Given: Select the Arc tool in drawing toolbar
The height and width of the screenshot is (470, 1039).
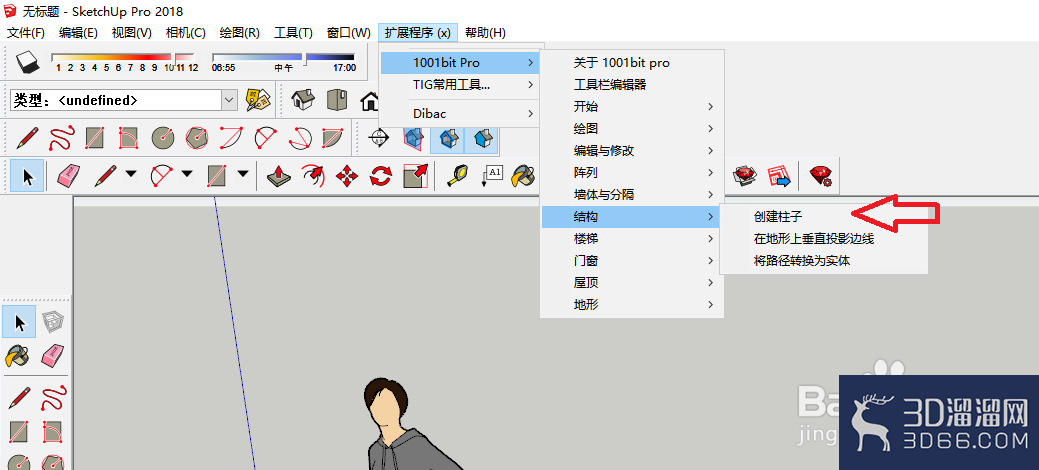Looking at the screenshot, I should click(231, 138).
